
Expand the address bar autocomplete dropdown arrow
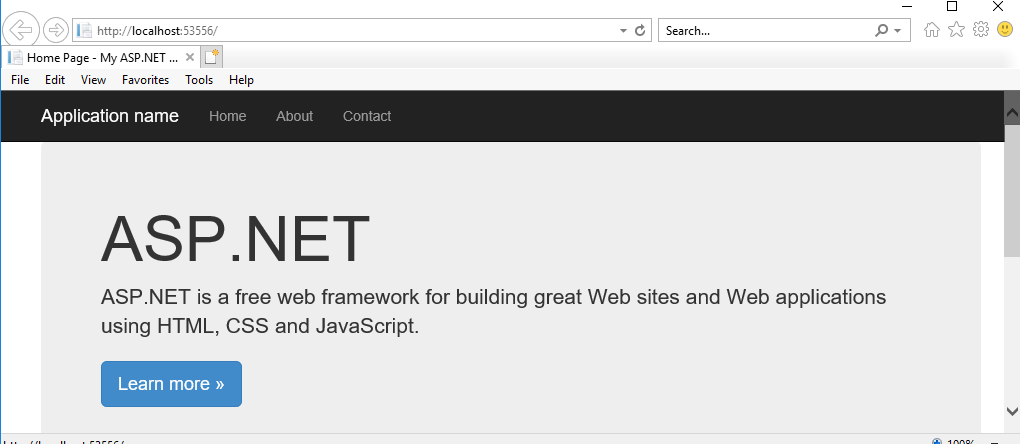click(x=623, y=31)
